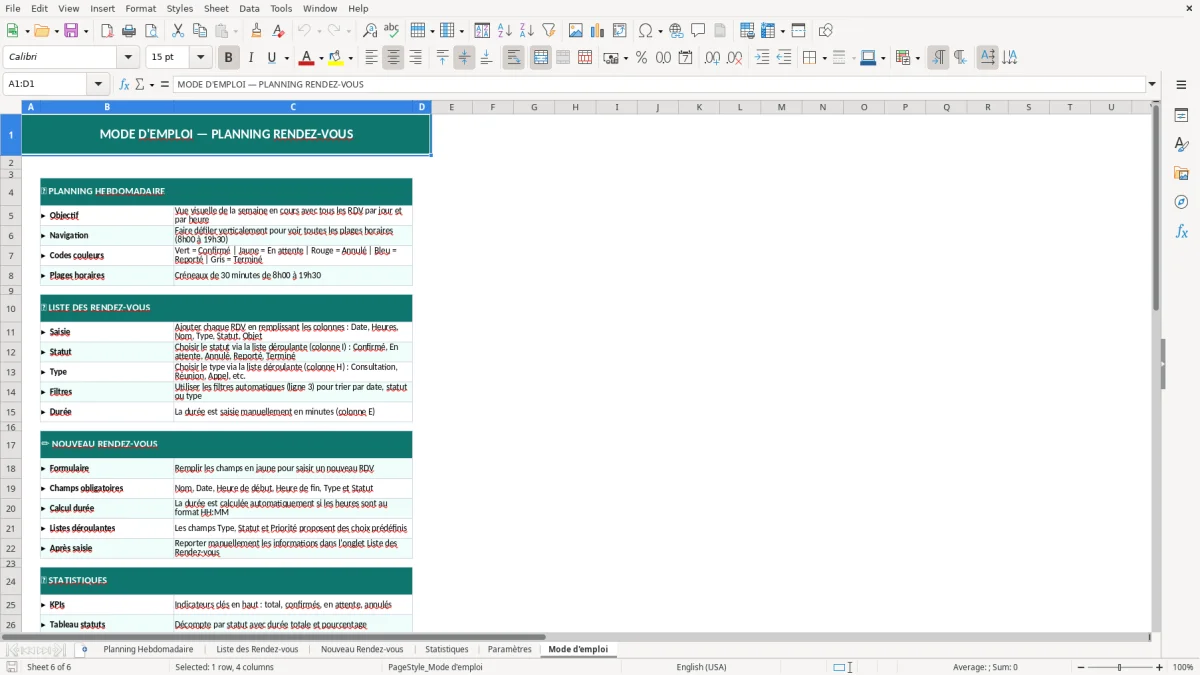The width and height of the screenshot is (1200, 675).
Task: Click the Cut scissors icon
Action: tap(178, 31)
